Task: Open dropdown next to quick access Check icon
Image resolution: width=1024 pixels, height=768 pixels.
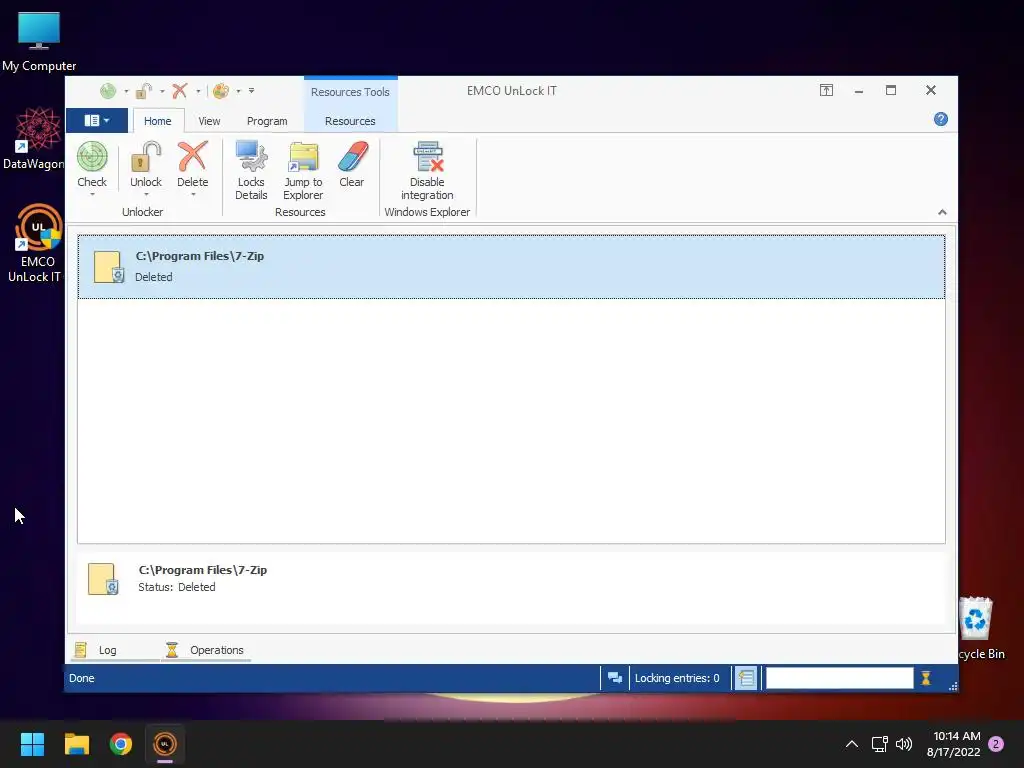Action: click(126, 91)
